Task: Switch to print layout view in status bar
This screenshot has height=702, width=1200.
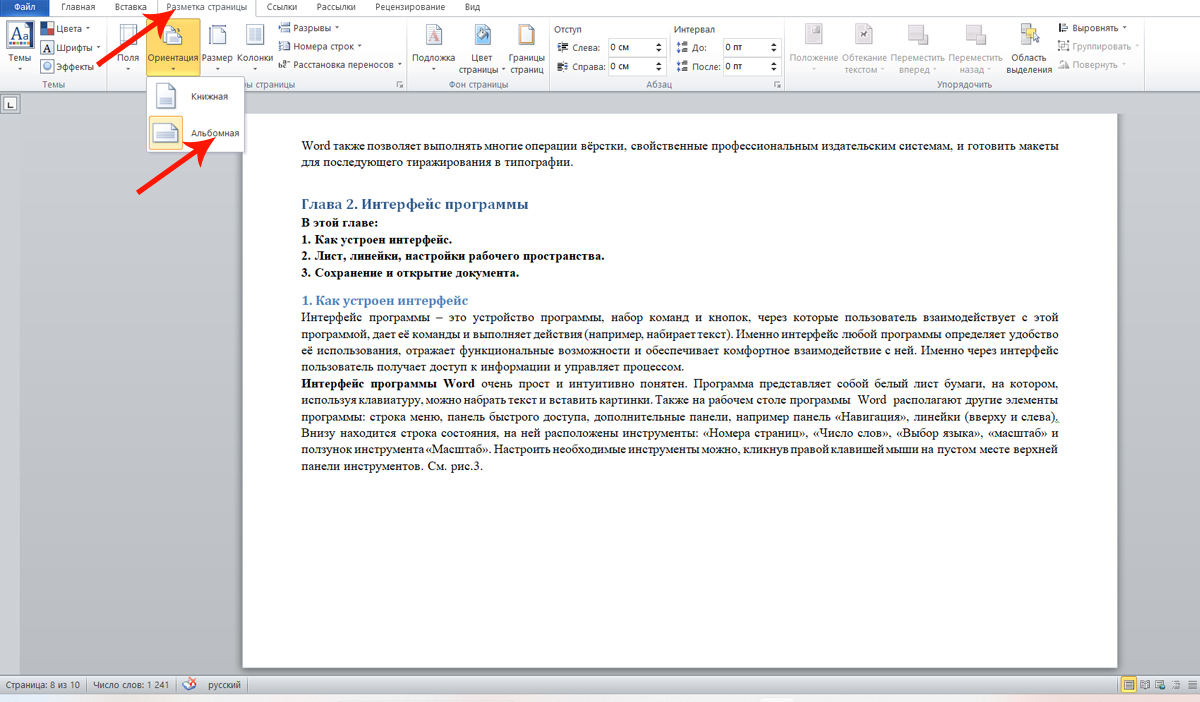Action: 1129,686
